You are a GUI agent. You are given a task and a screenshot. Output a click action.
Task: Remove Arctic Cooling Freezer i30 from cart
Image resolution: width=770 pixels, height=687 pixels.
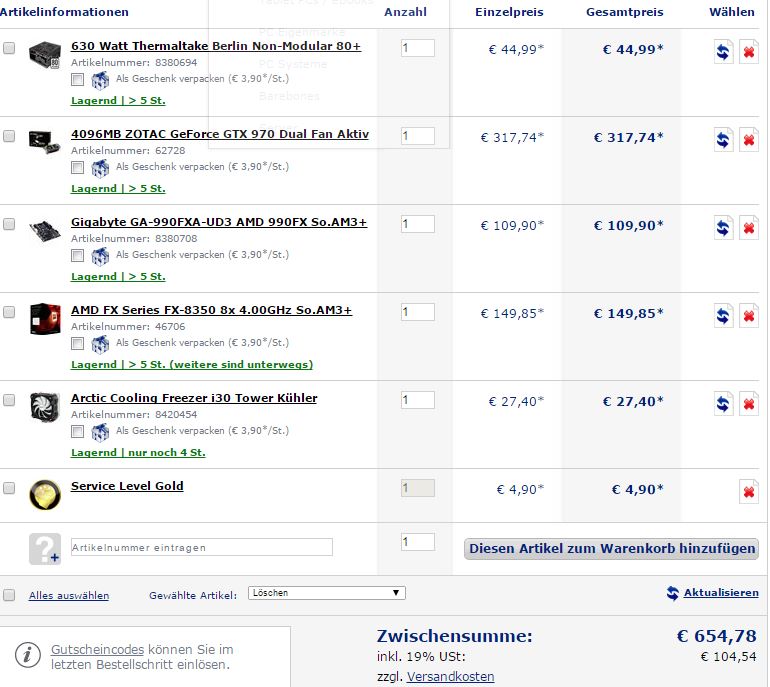pyautogui.click(x=748, y=403)
